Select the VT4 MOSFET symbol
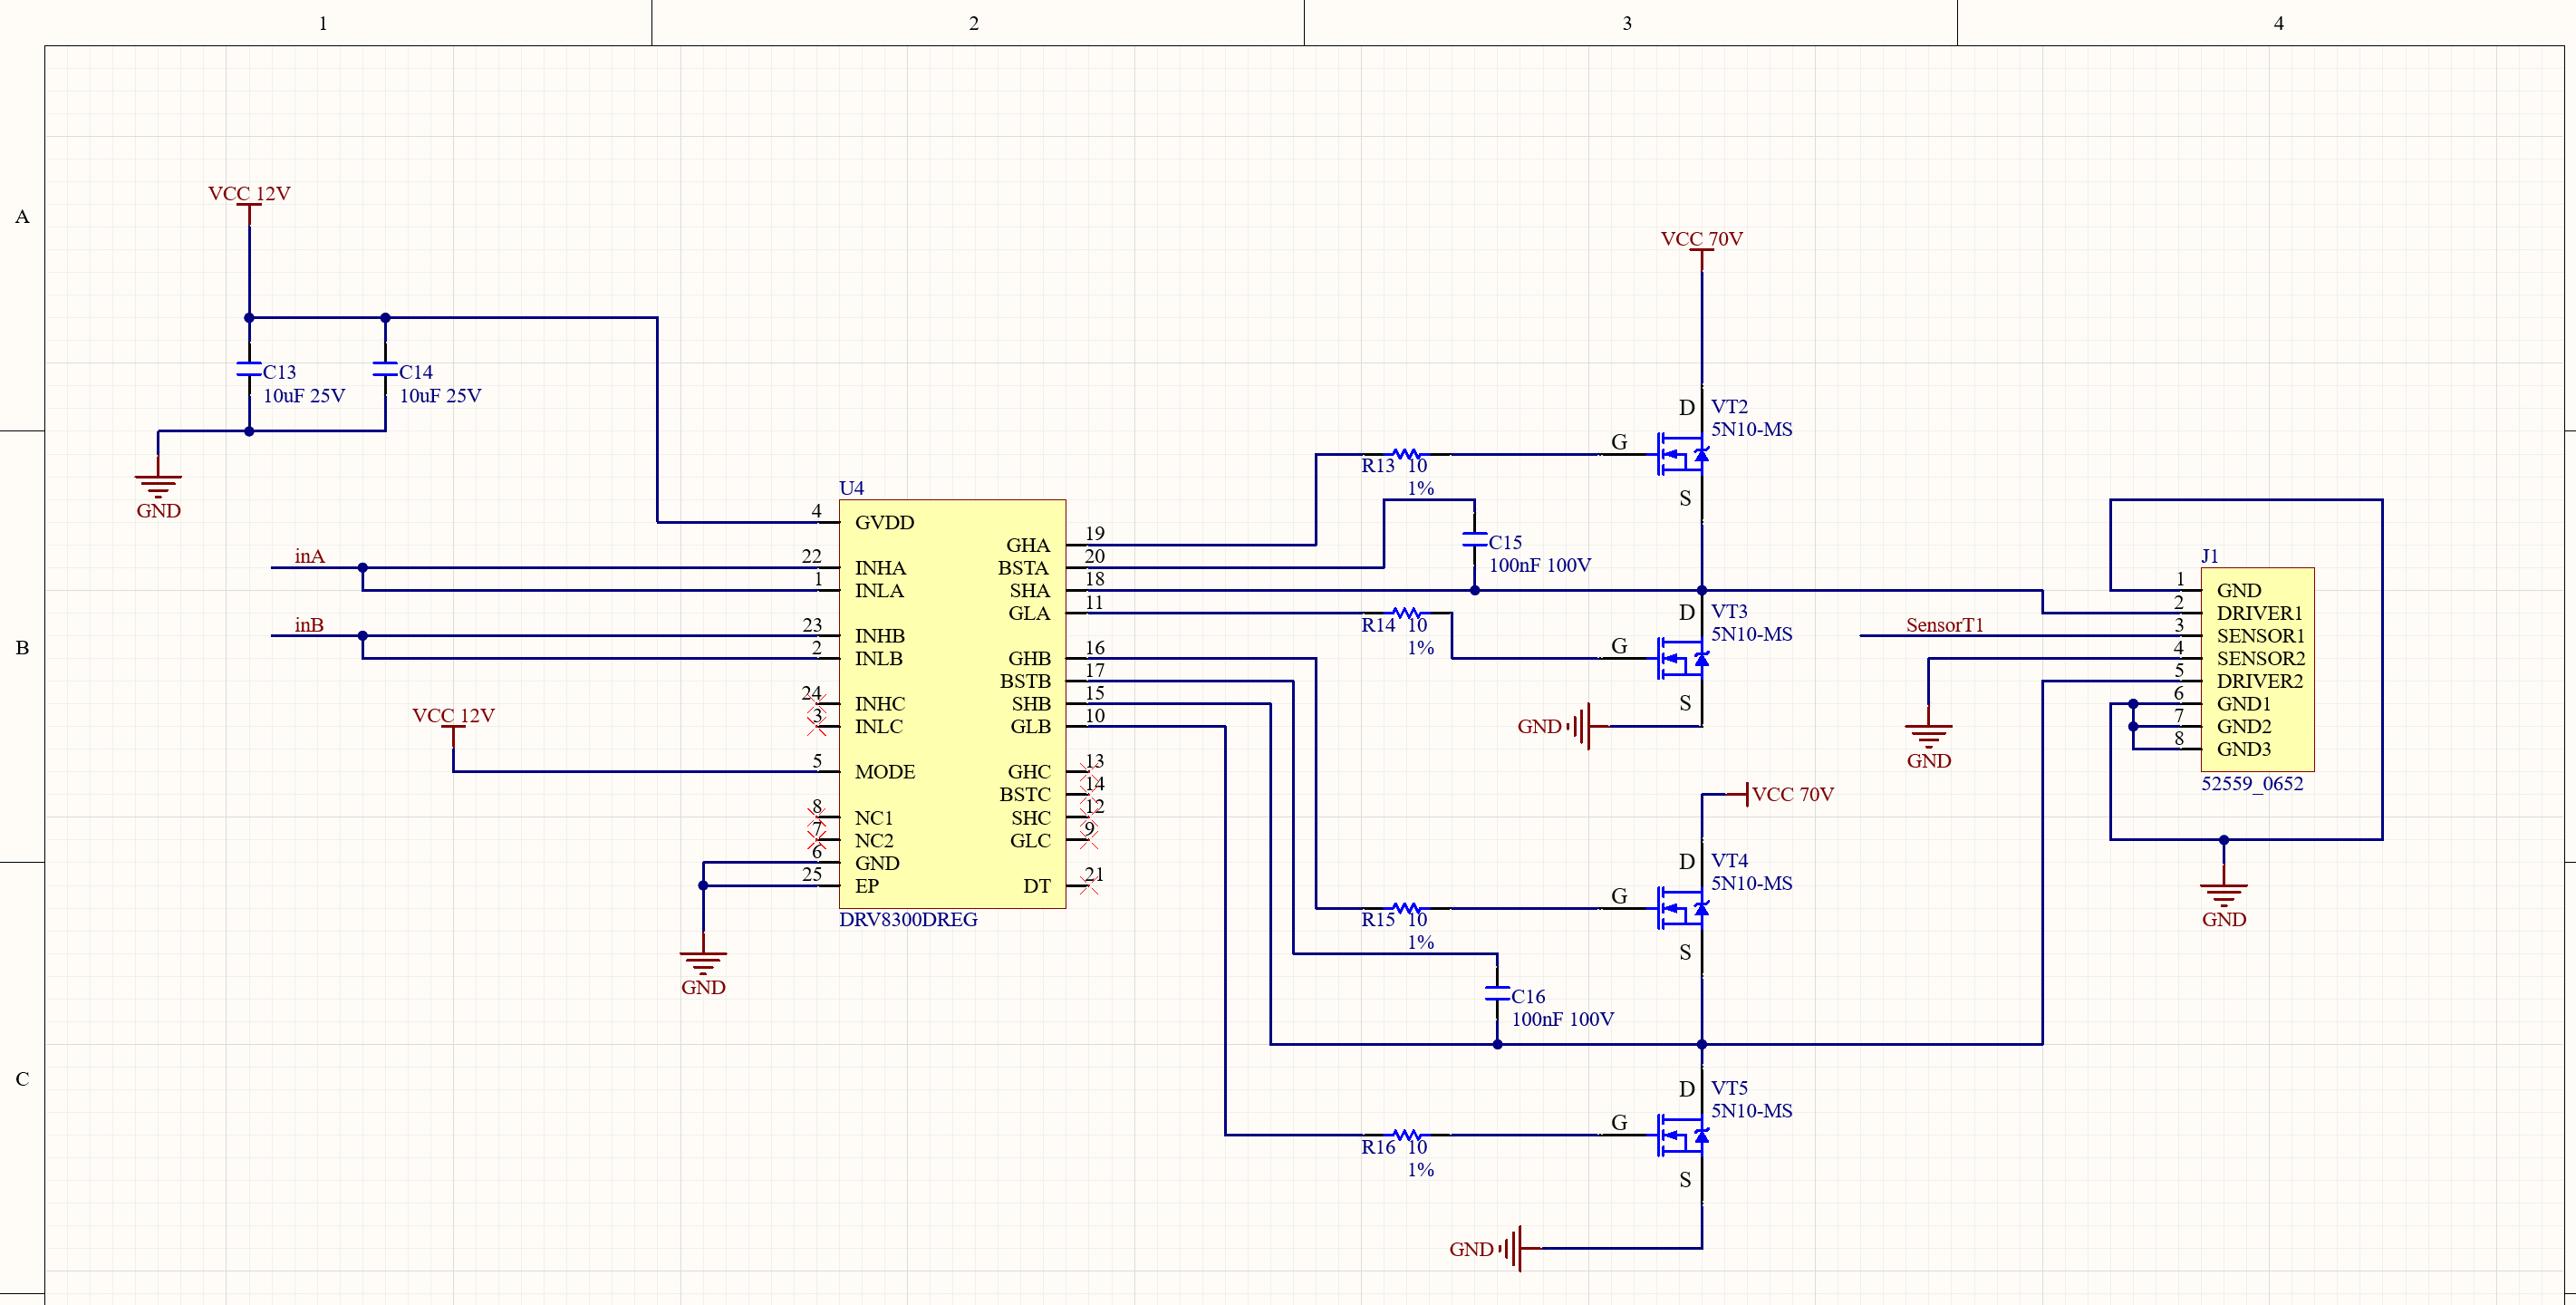This screenshot has height=1305, width=2576. [x=1682, y=909]
